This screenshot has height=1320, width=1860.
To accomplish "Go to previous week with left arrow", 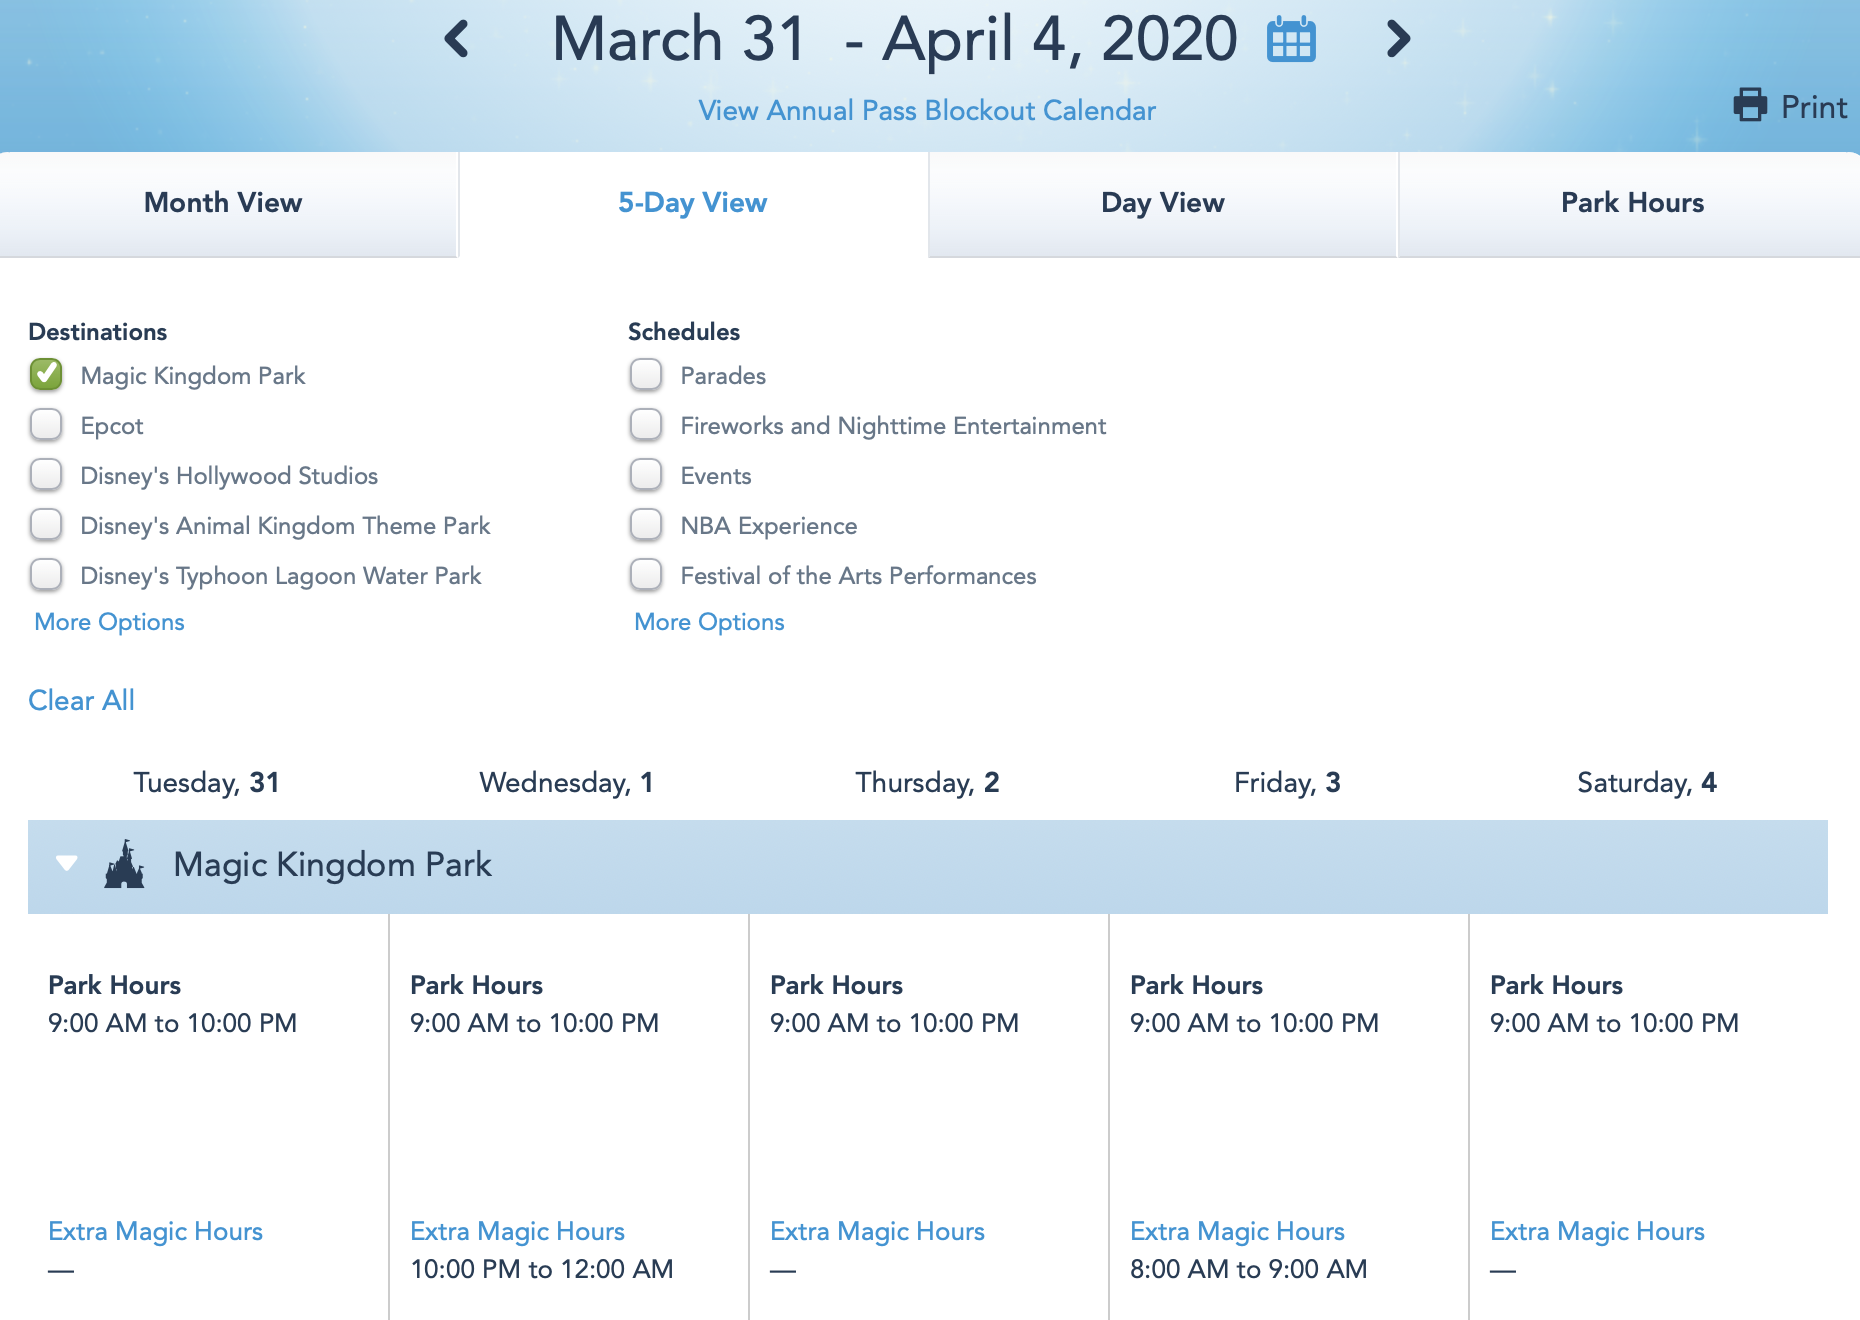I will [x=457, y=39].
